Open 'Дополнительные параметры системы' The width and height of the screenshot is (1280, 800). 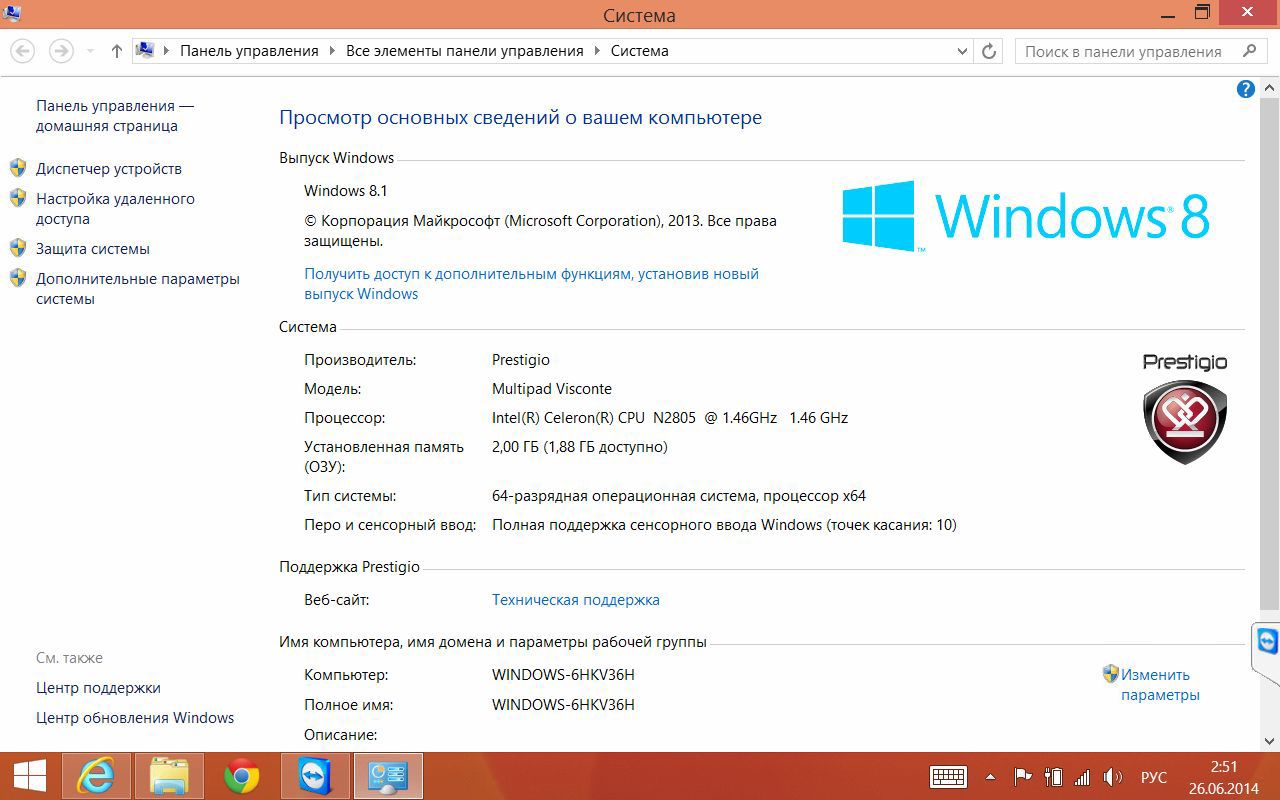(x=138, y=289)
